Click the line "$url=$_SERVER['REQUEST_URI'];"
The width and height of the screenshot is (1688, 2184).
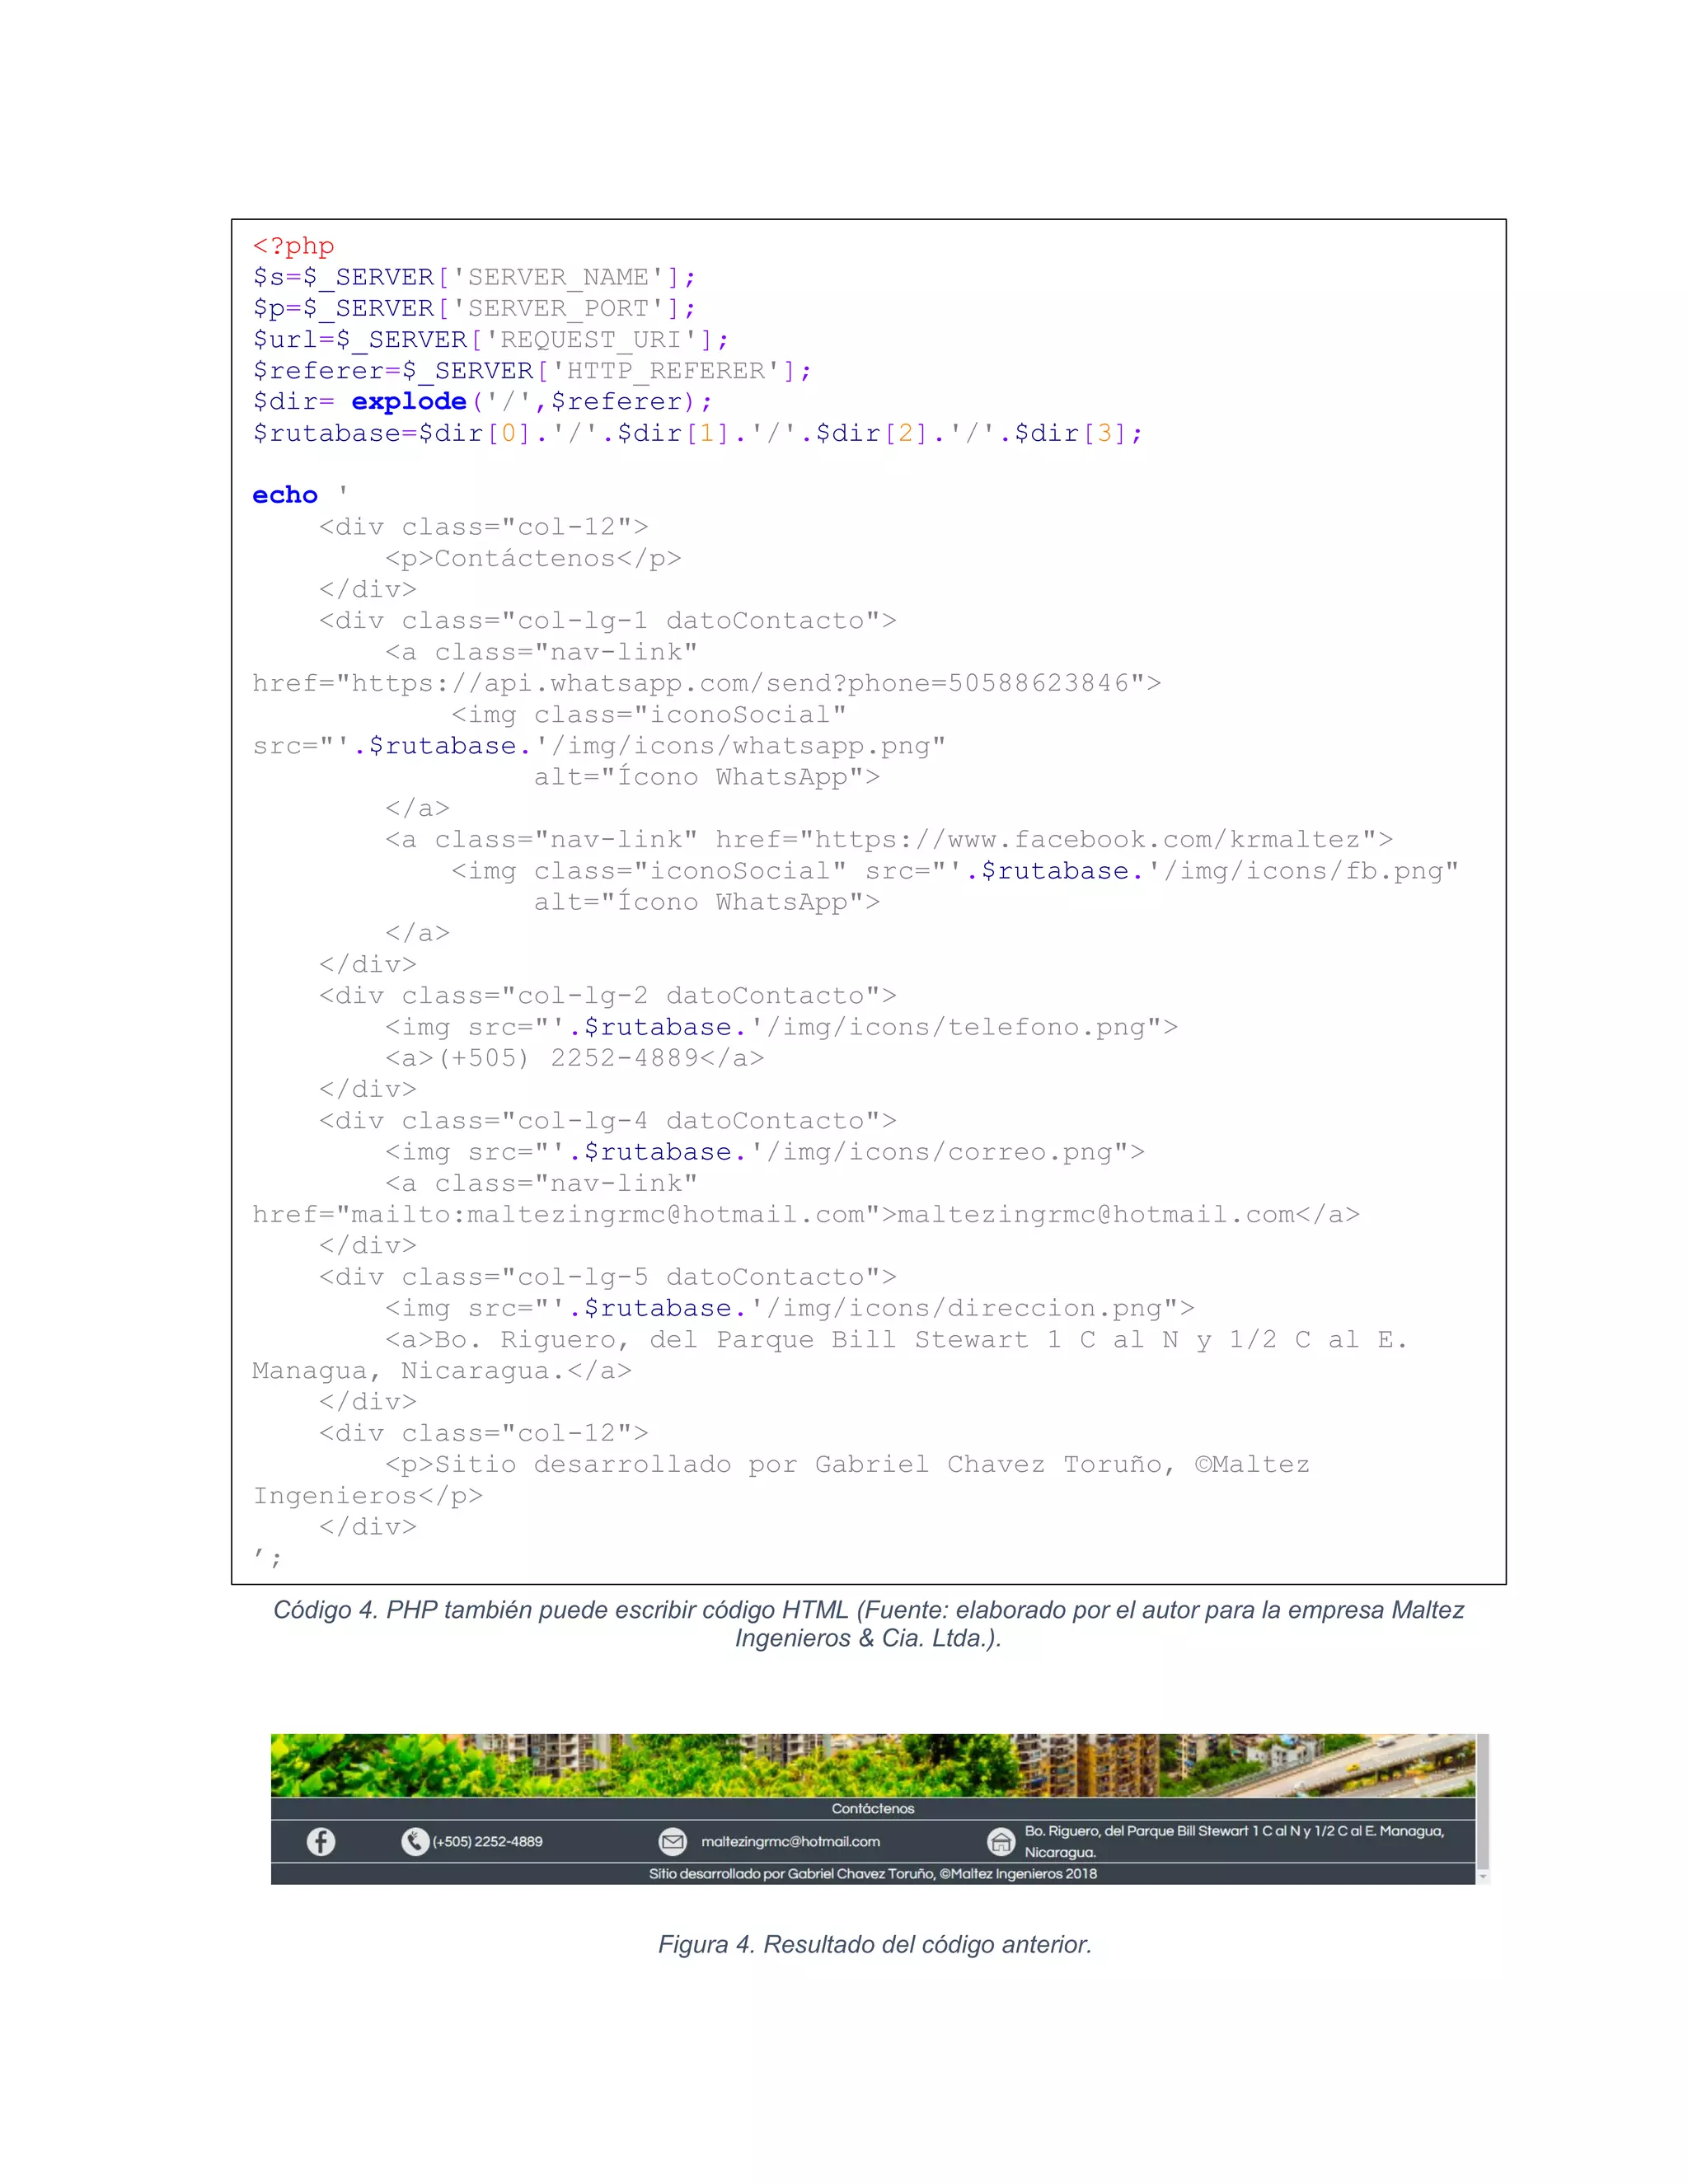(x=491, y=339)
